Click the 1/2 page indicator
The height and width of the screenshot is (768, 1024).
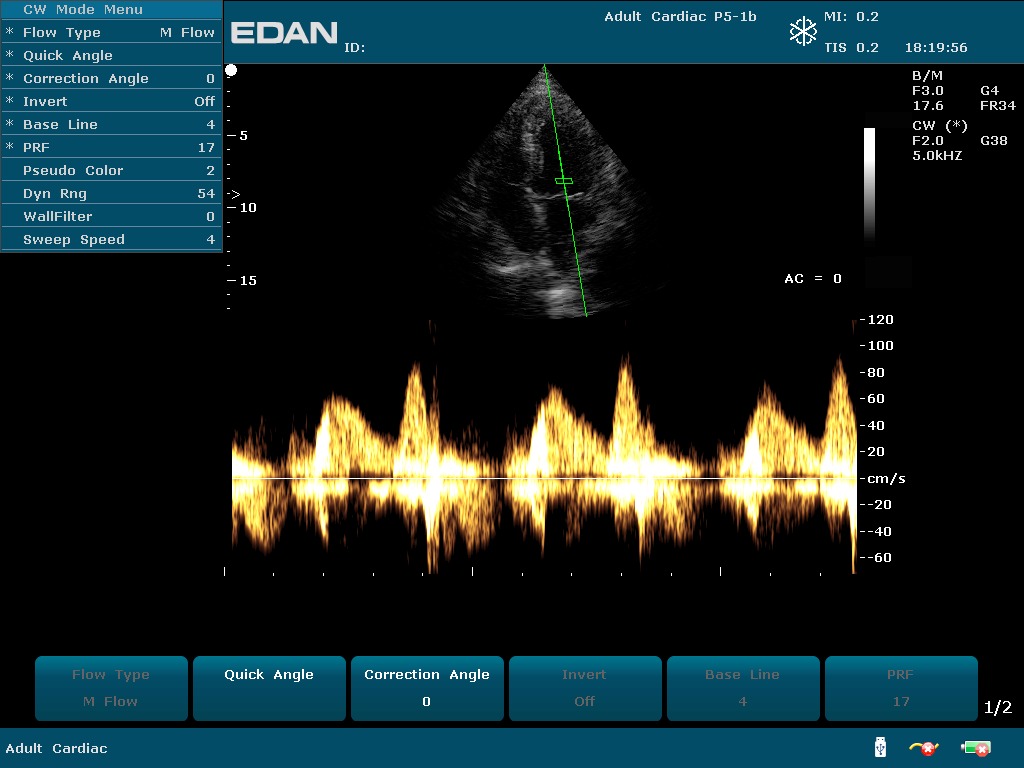pyautogui.click(x=998, y=708)
